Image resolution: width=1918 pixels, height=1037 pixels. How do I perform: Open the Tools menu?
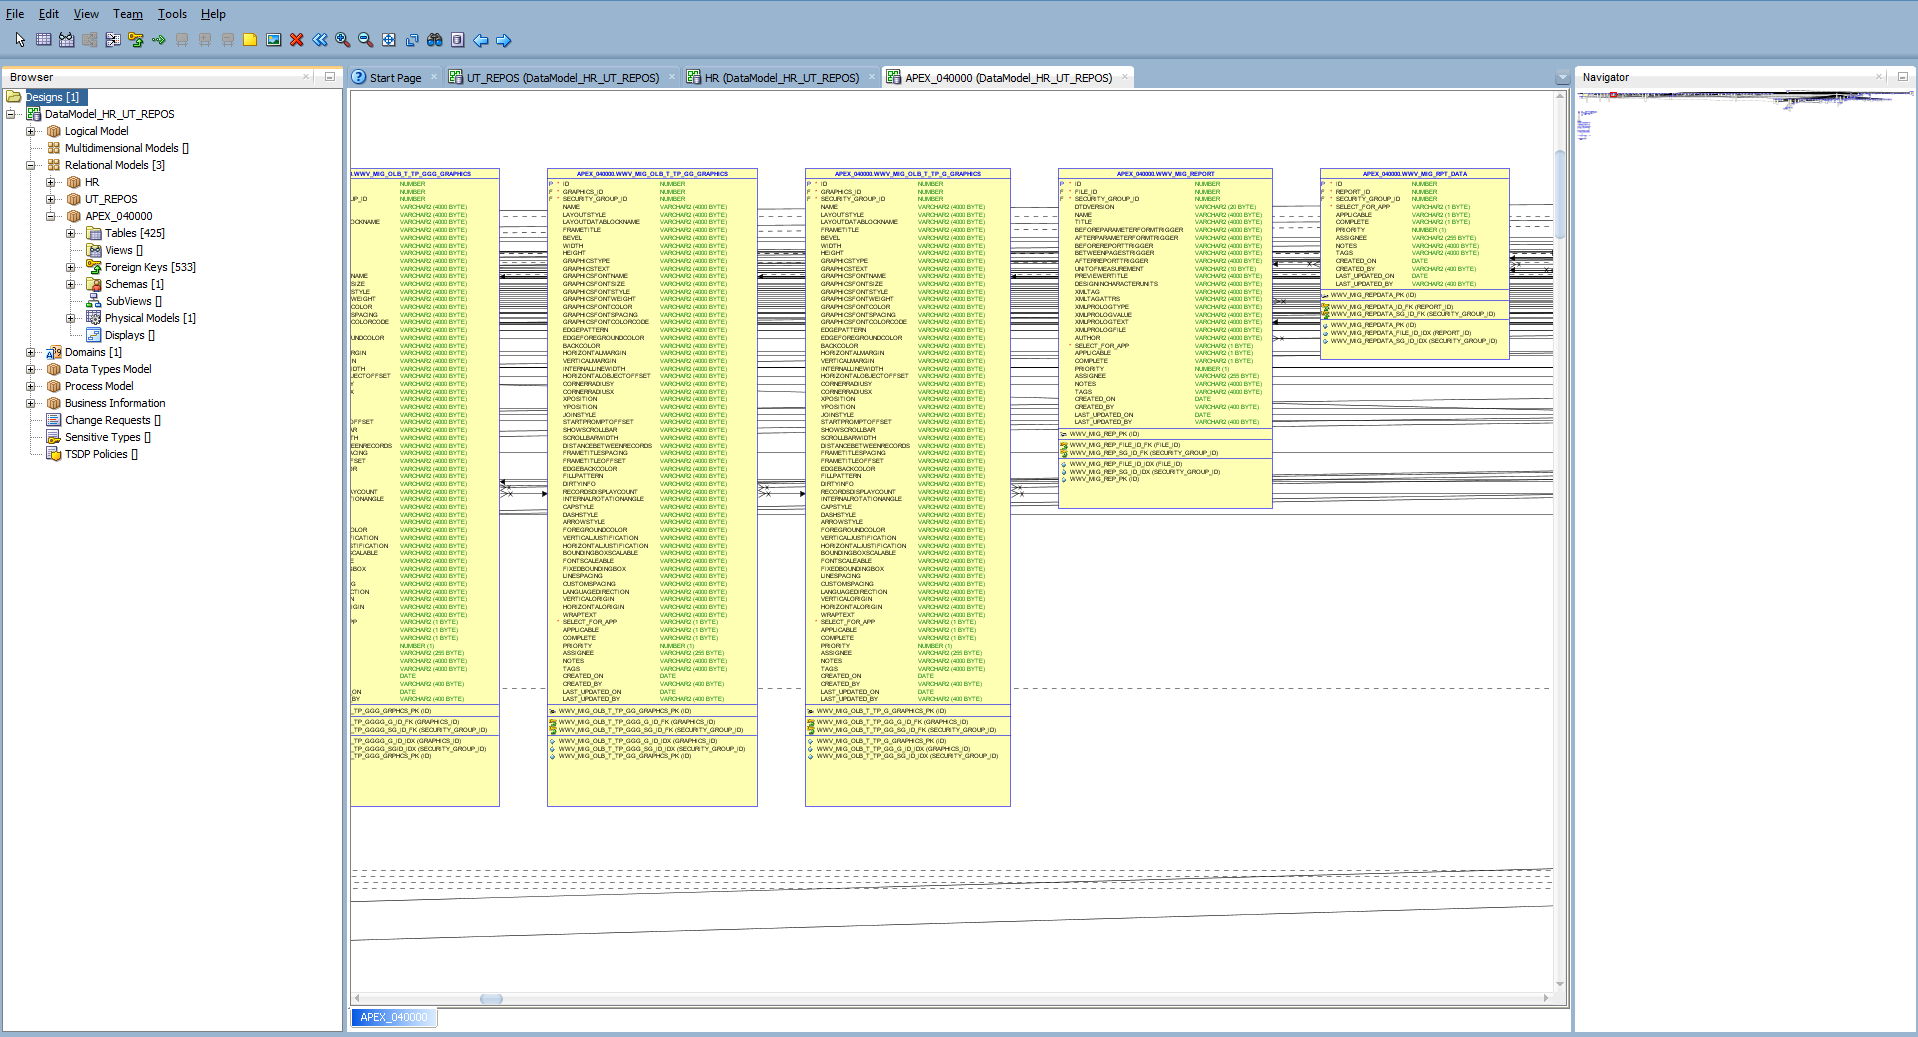tap(172, 14)
